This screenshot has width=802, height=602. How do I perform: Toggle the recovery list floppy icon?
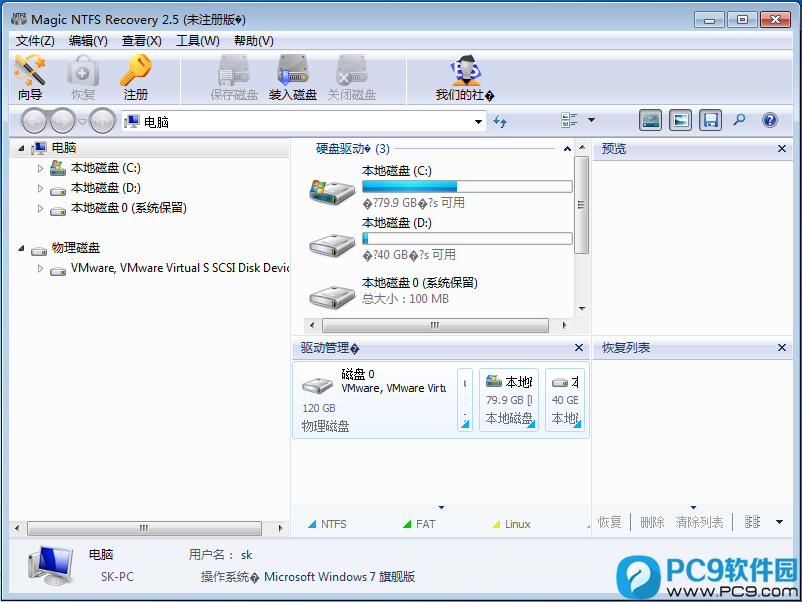(x=710, y=121)
